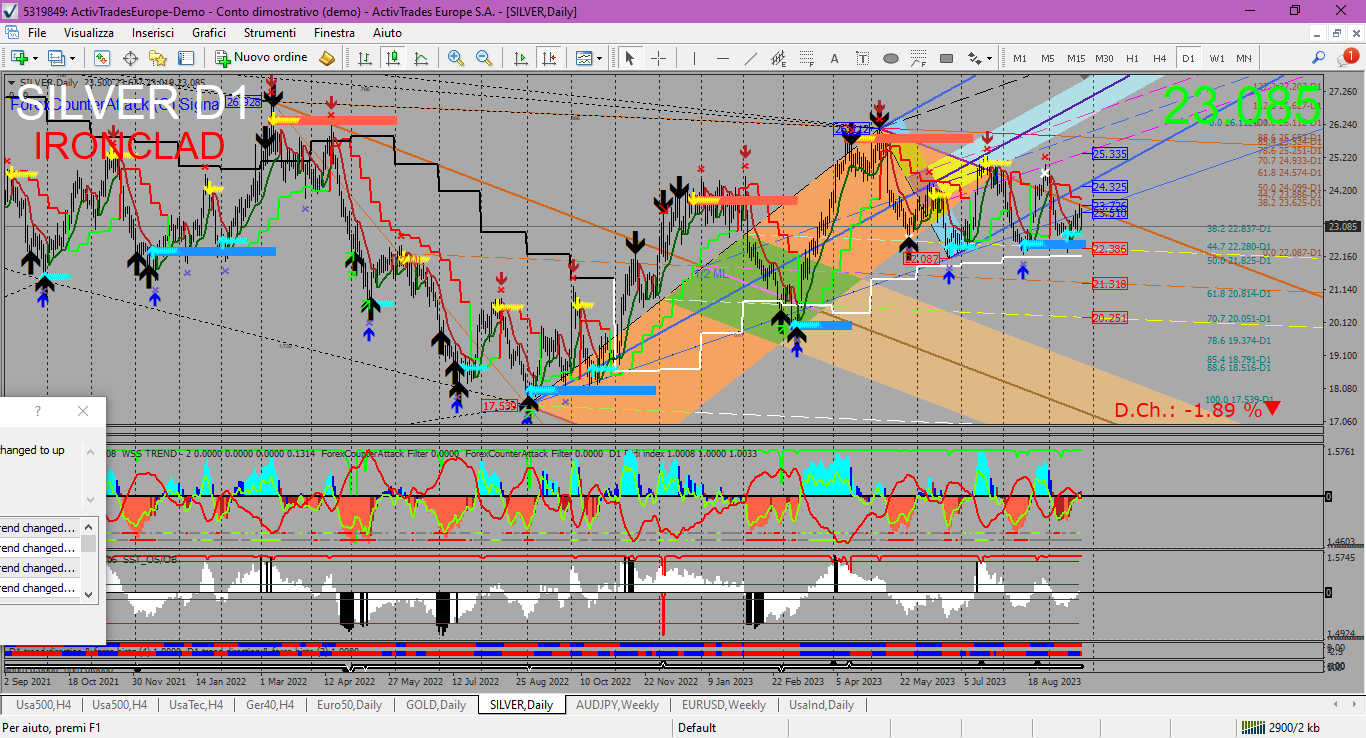Viewport: 1366px width, 738px height.
Task: Set the timeframe to M5
Action: point(1048,58)
